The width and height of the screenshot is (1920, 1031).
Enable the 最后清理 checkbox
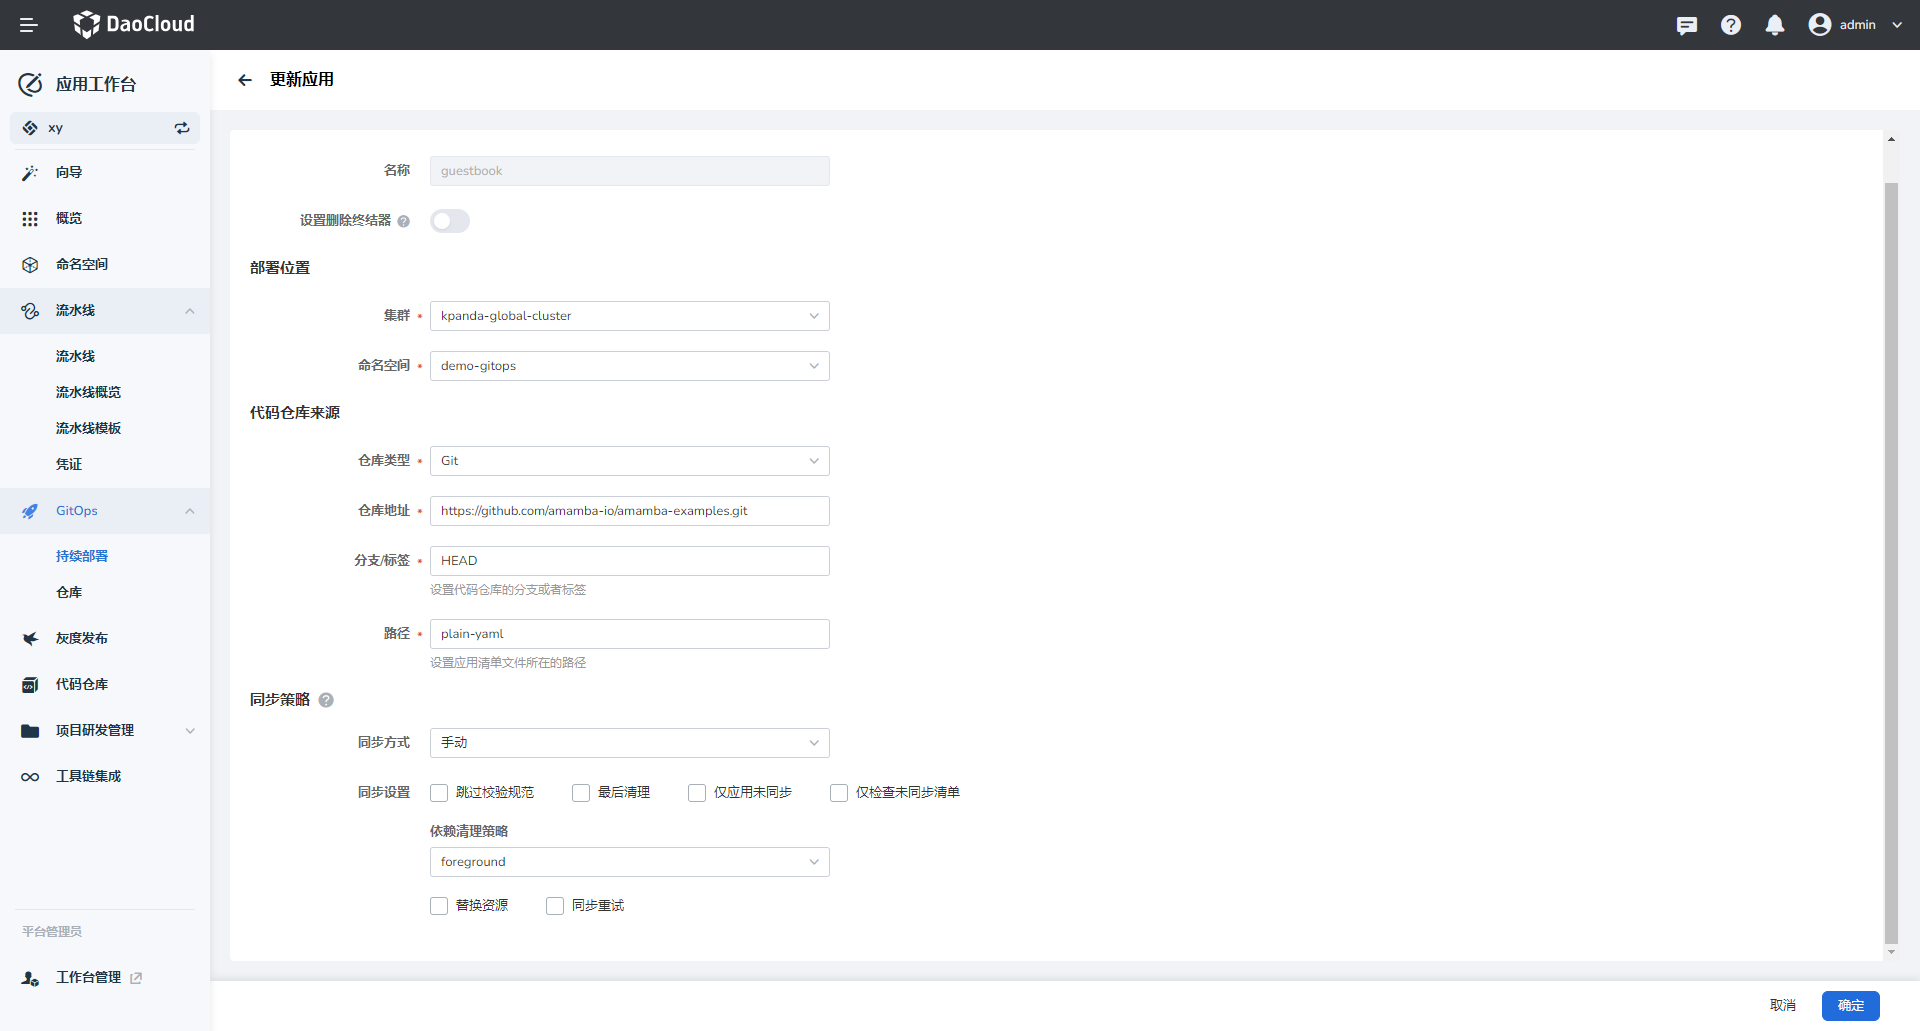coord(581,793)
